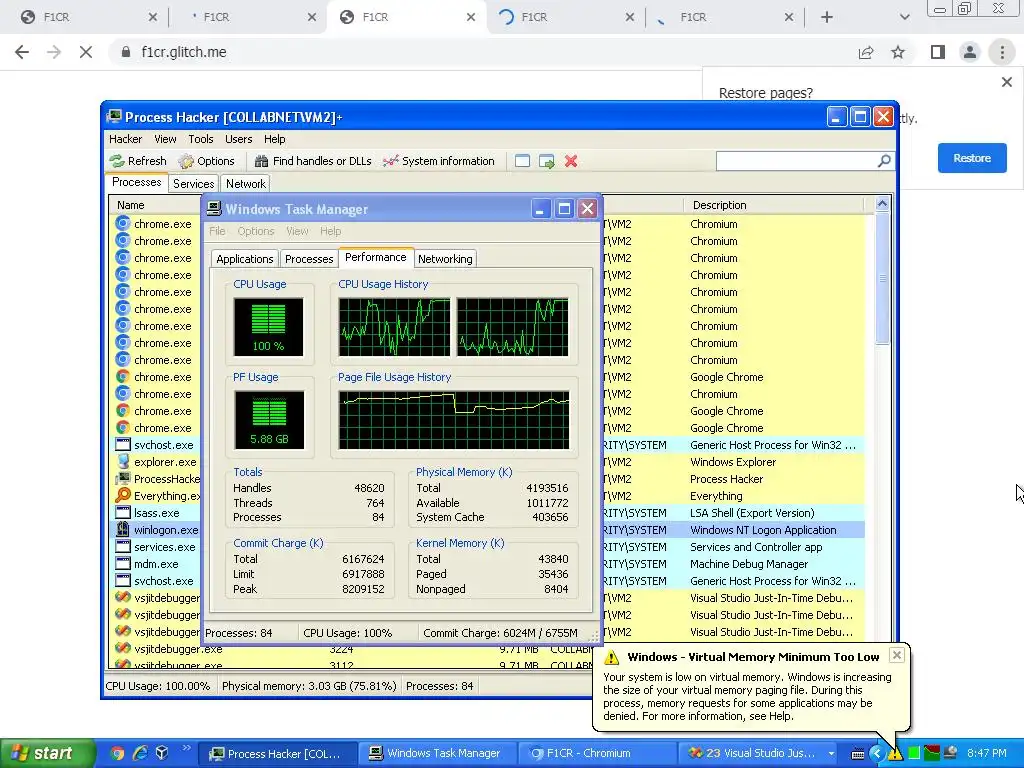The width and height of the screenshot is (1024, 768).
Task: Open Process Hacker Help menu
Action: 274,139
